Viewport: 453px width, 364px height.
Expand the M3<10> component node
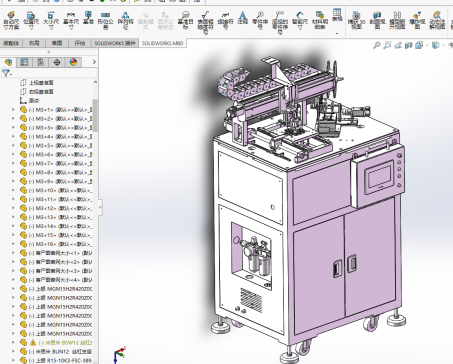click(x=13, y=190)
